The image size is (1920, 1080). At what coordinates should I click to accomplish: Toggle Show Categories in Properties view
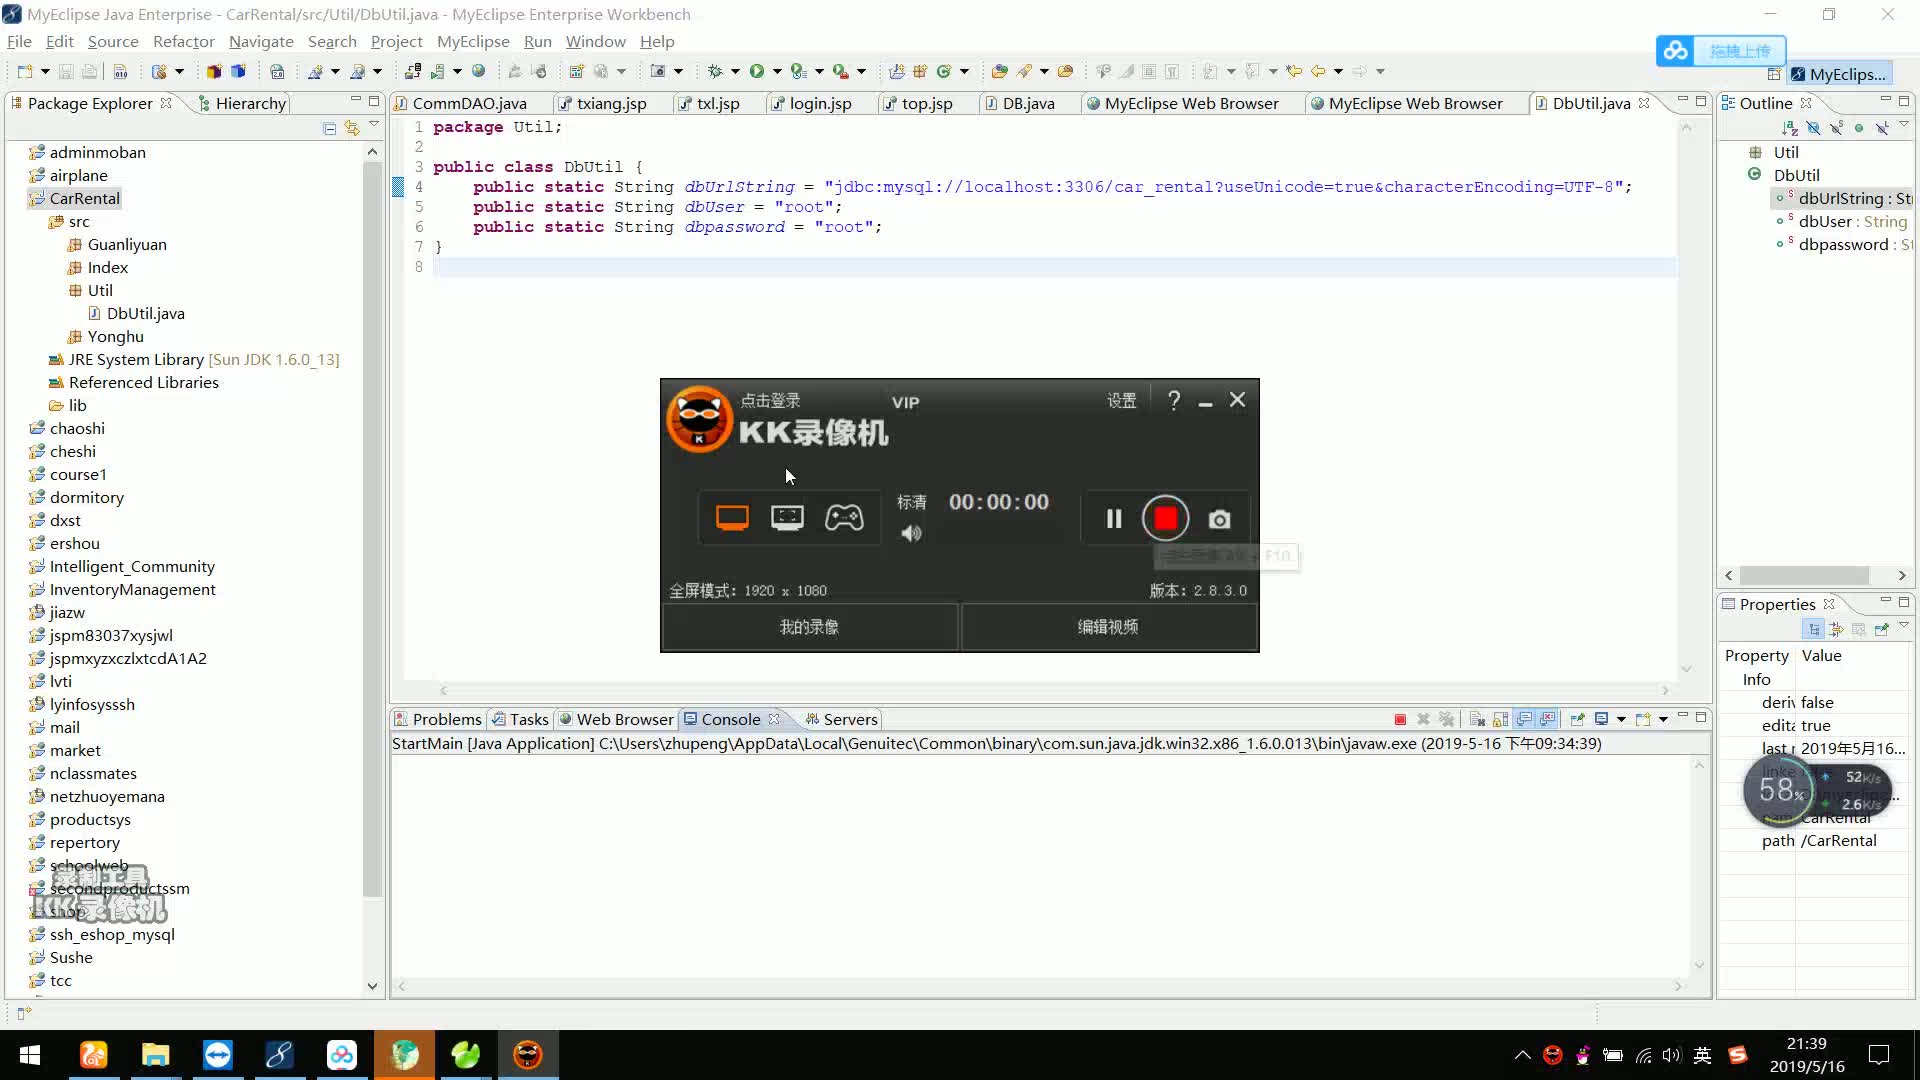1813,629
